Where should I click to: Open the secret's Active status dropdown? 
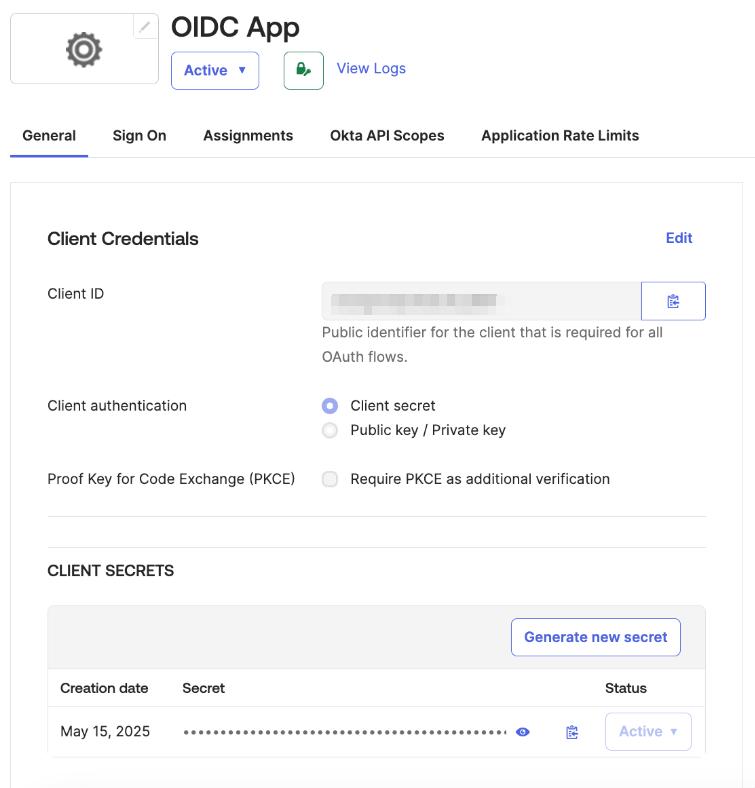pyautogui.click(x=648, y=732)
